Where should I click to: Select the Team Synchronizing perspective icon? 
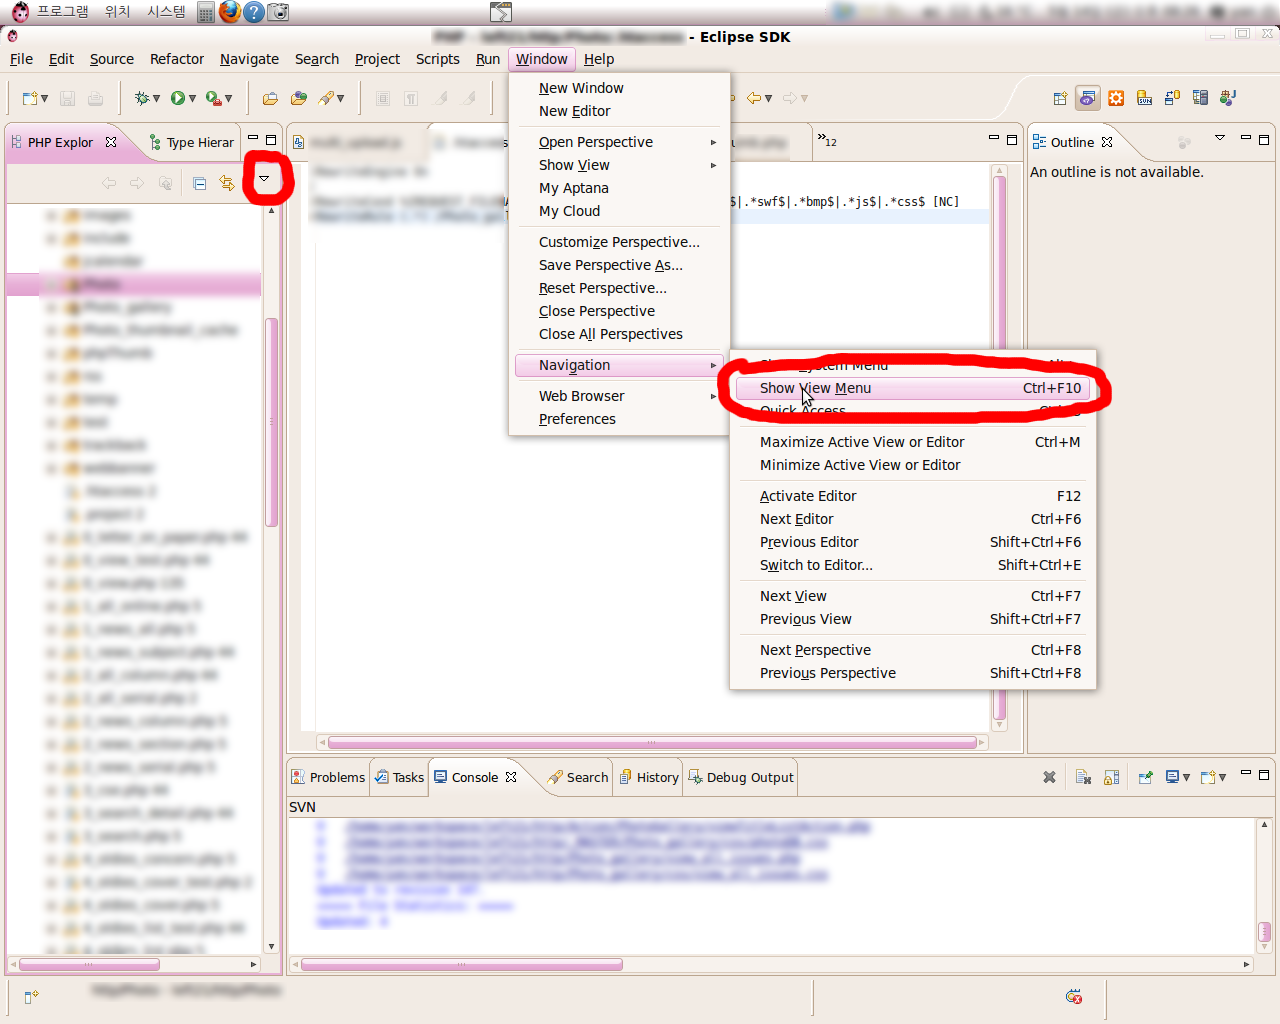click(1172, 98)
